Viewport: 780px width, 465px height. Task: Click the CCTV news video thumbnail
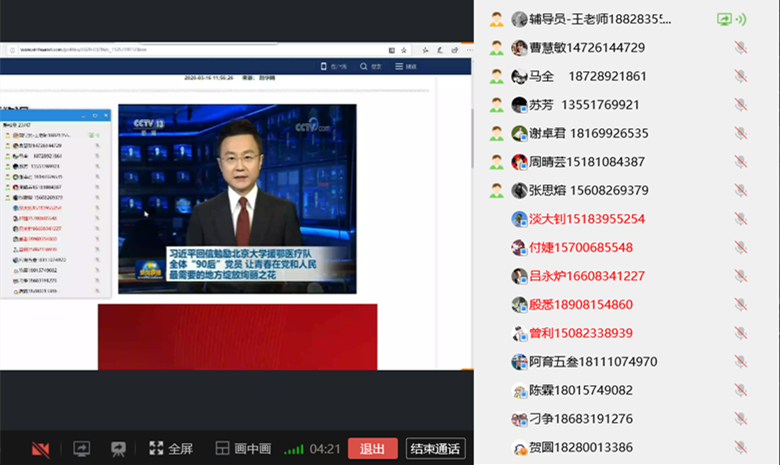(x=237, y=198)
